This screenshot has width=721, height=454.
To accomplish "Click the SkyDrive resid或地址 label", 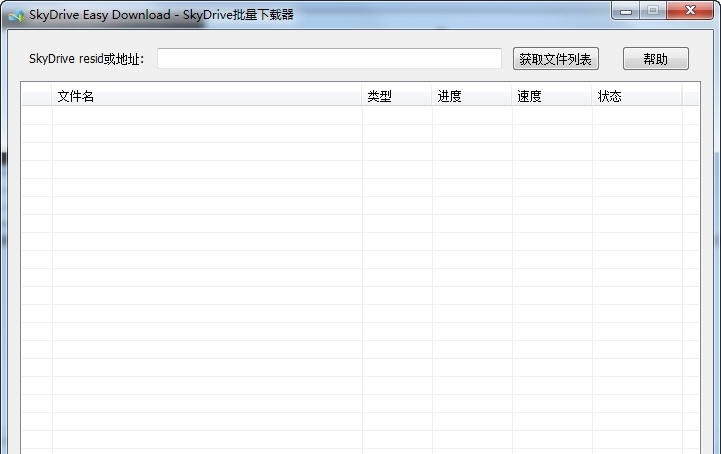I will pos(87,59).
